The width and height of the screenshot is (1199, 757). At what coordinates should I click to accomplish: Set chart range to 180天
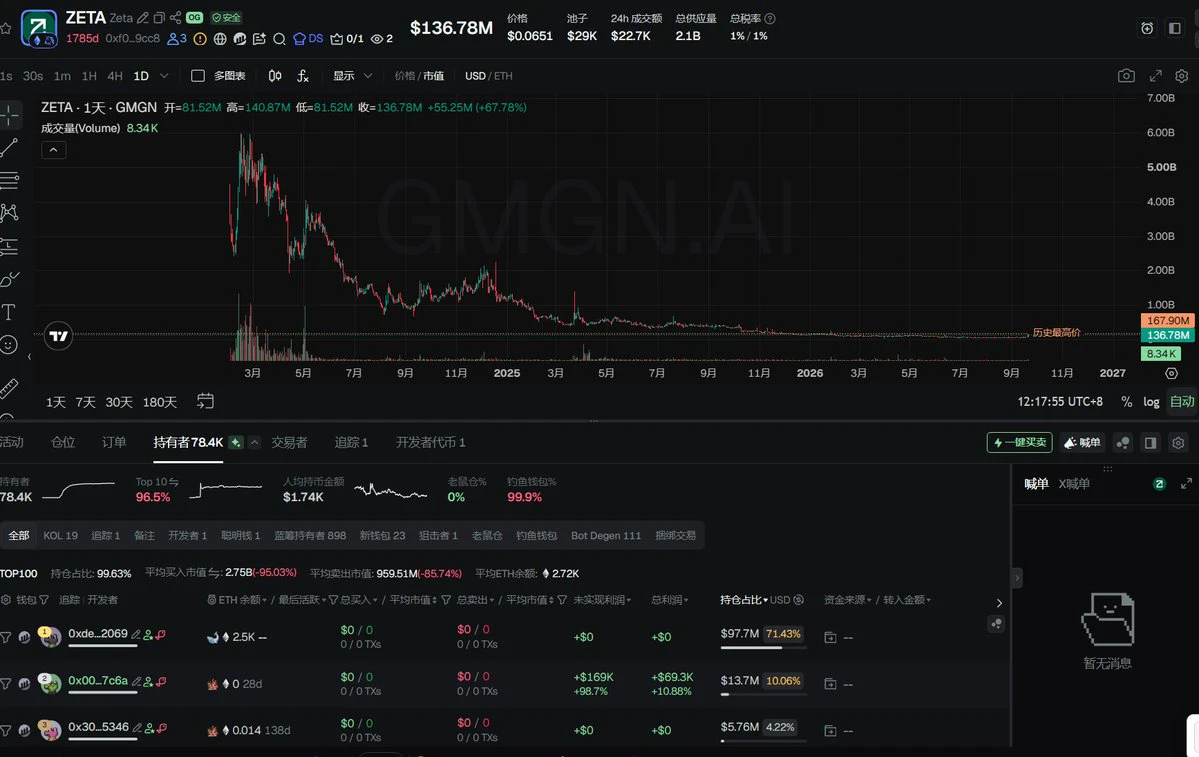pos(160,402)
